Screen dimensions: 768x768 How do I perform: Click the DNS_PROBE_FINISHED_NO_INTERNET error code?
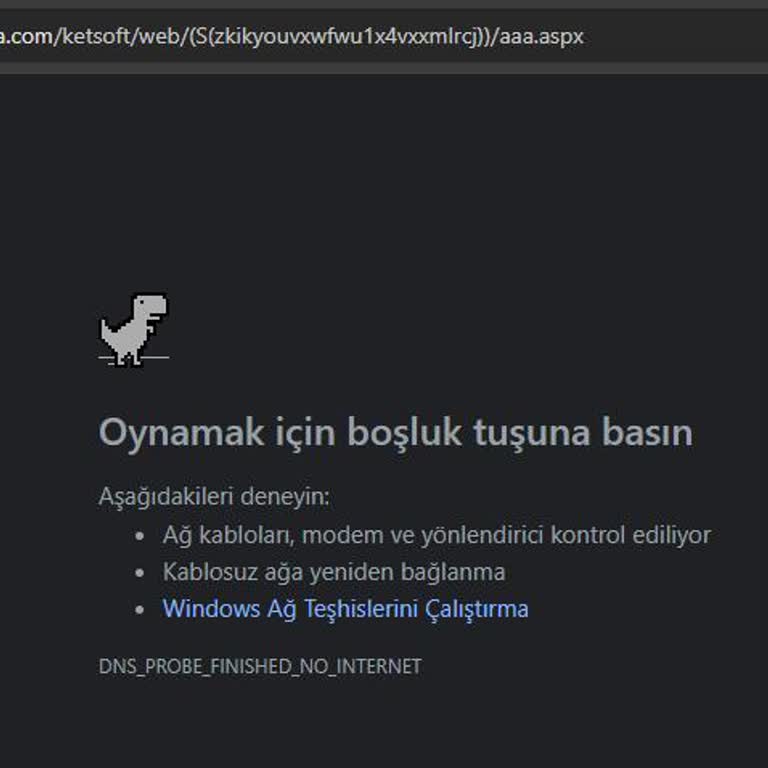coord(260,666)
